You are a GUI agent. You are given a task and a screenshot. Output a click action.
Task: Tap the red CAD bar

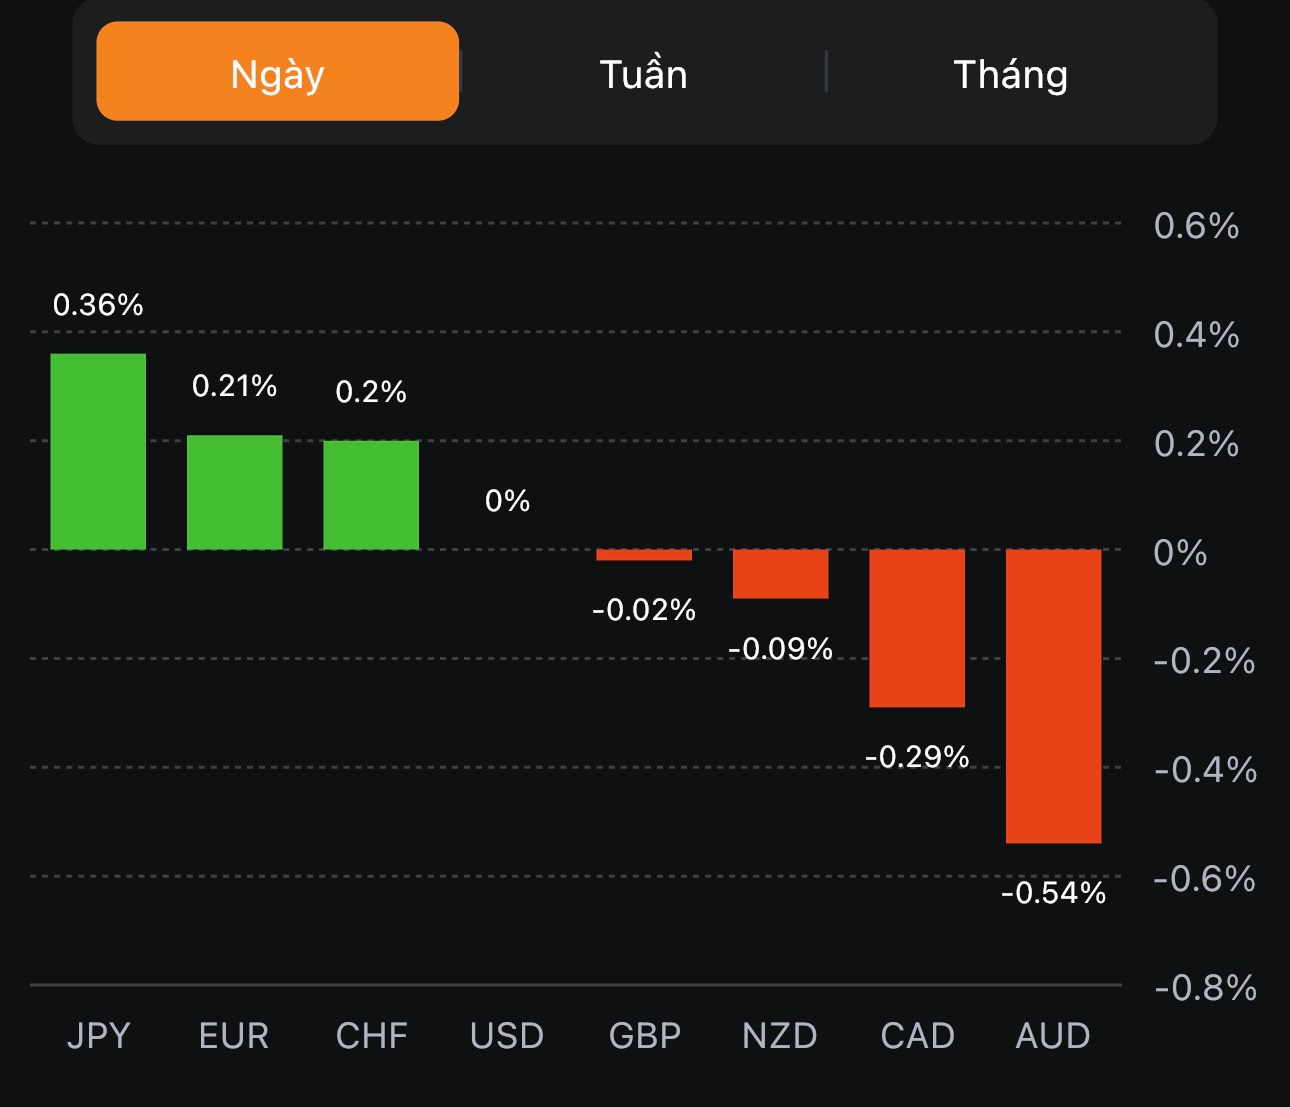tap(917, 627)
